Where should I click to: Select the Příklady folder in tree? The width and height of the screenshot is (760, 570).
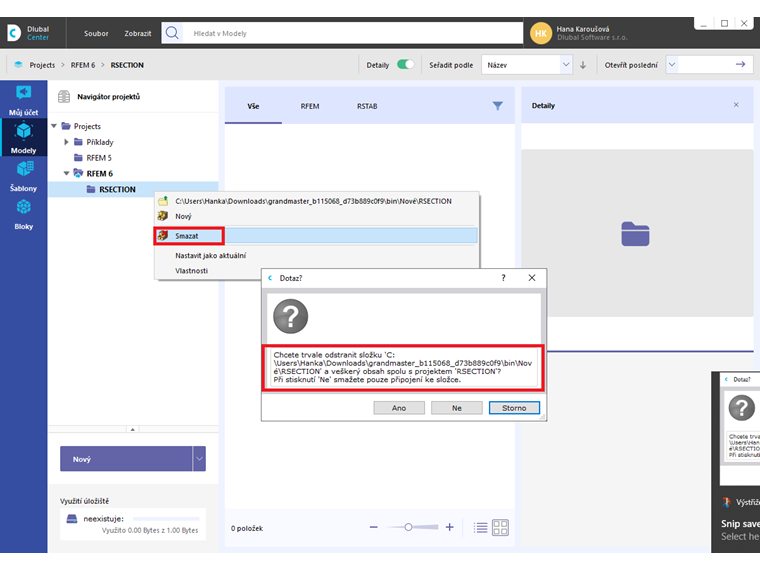click(100, 142)
